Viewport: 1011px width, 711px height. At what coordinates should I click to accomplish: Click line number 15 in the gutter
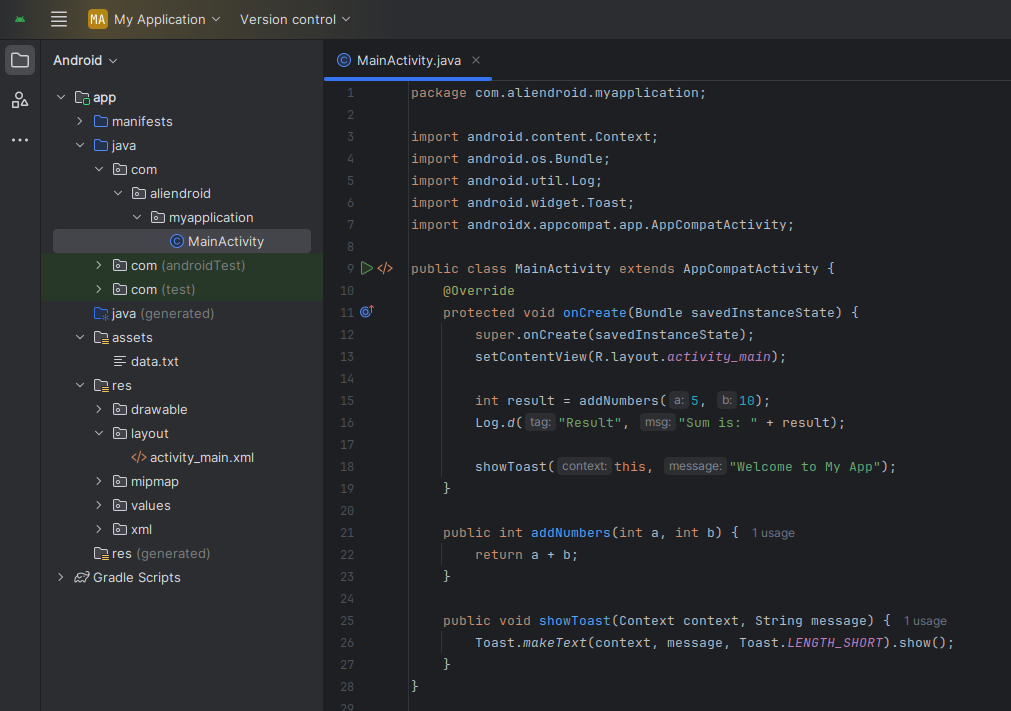[x=347, y=401]
